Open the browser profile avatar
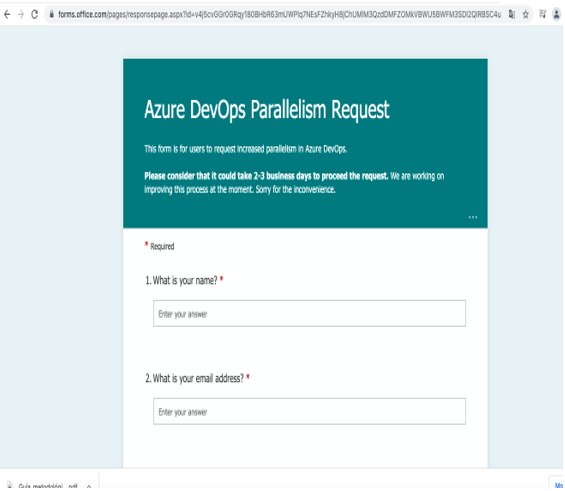The height and width of the screenshot is (491, 565). pyautogui.click(x=557, y=14)
